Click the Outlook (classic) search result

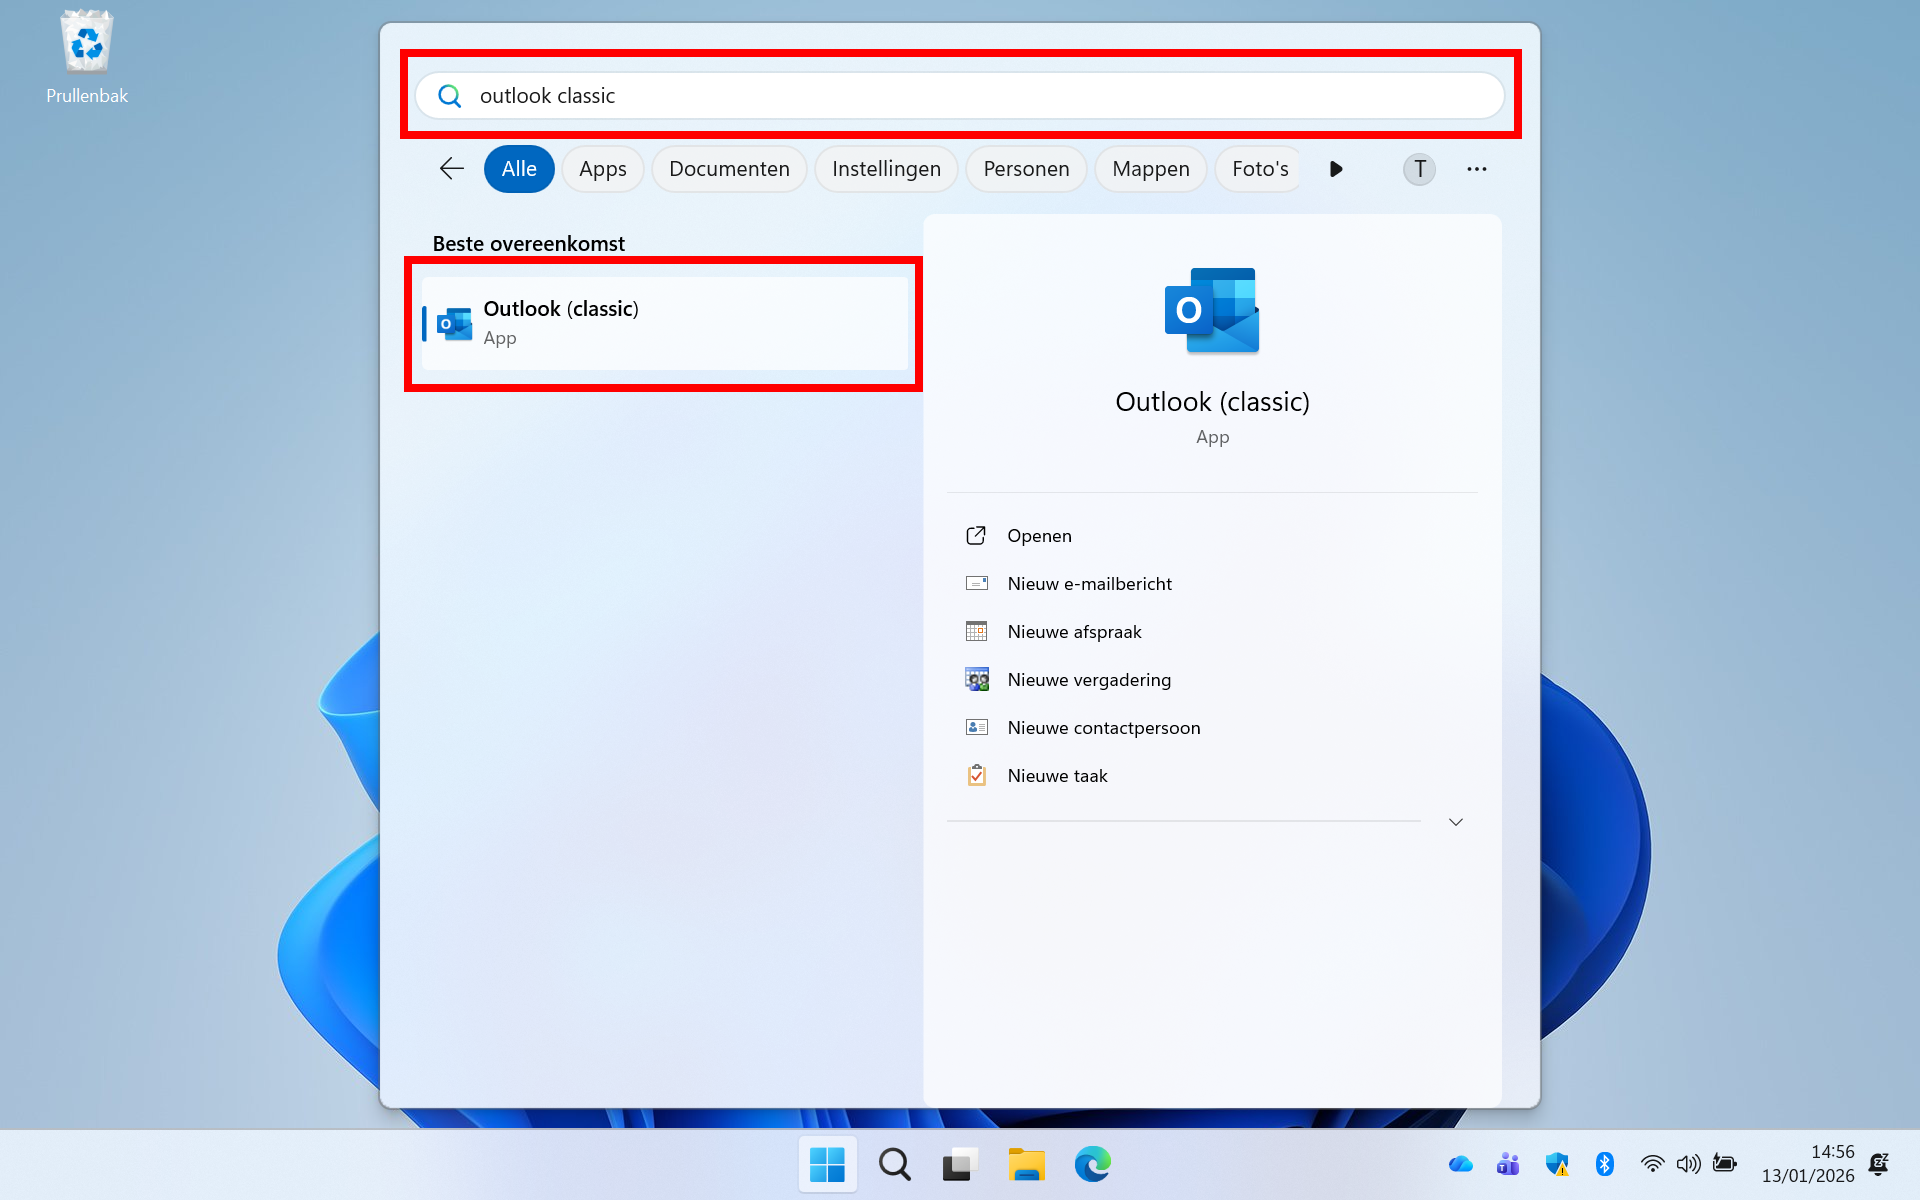663,323
